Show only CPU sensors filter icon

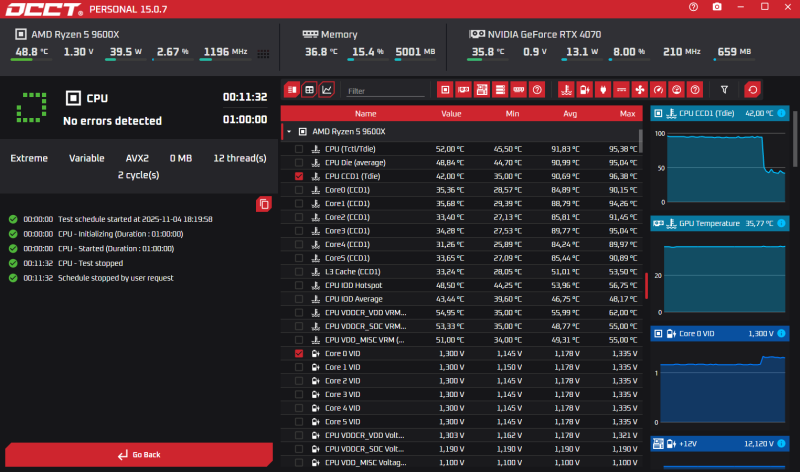tap(445, 90)
